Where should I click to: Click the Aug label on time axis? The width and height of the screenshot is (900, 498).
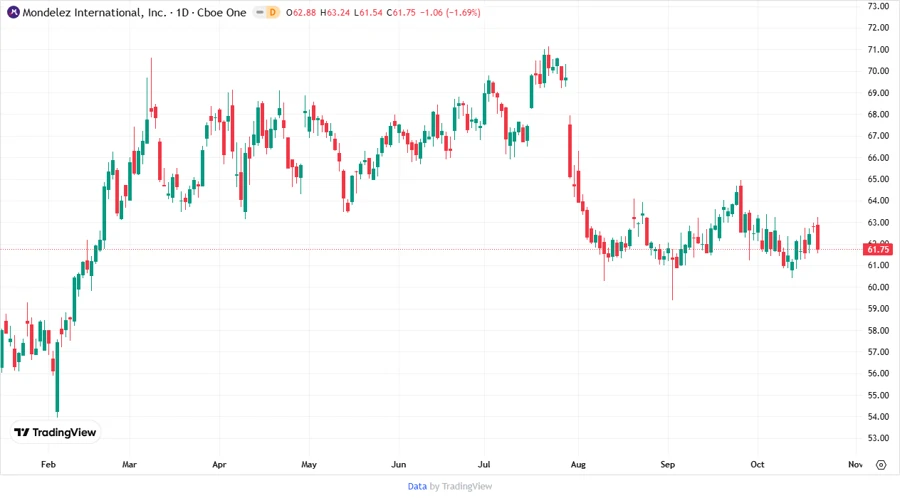(x=578, y=464)
